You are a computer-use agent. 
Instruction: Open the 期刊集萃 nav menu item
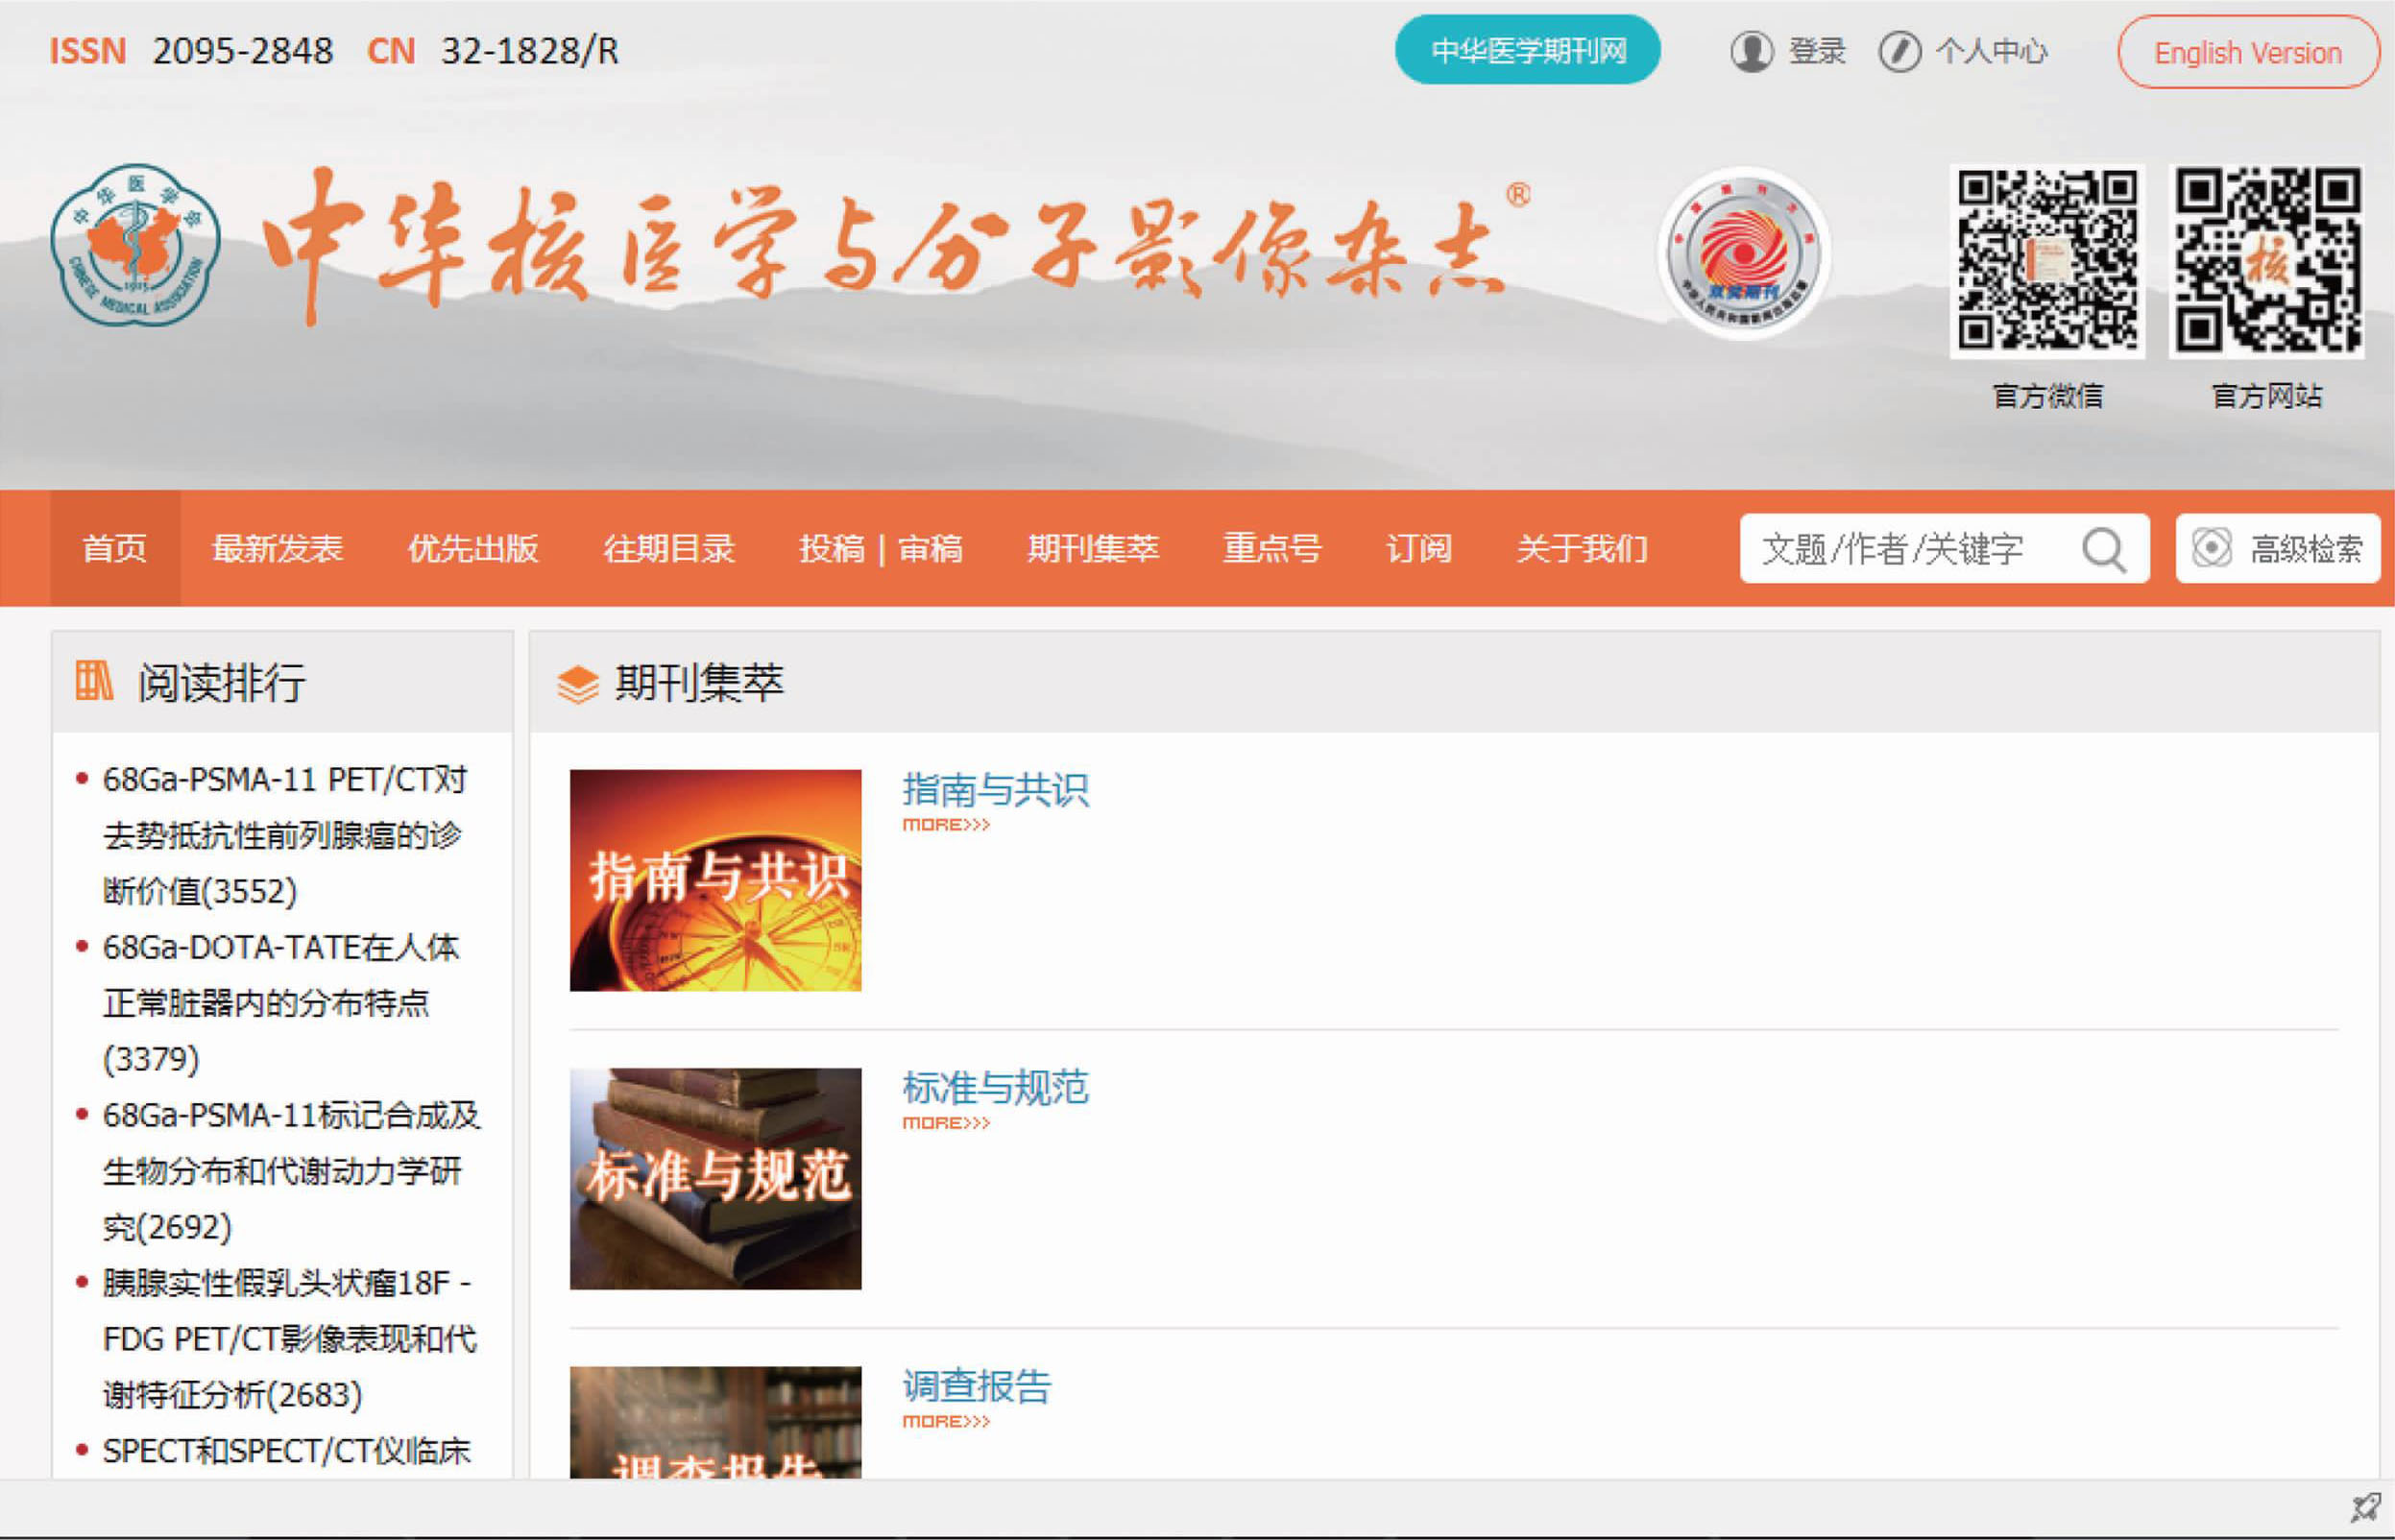coord(1093,548)
